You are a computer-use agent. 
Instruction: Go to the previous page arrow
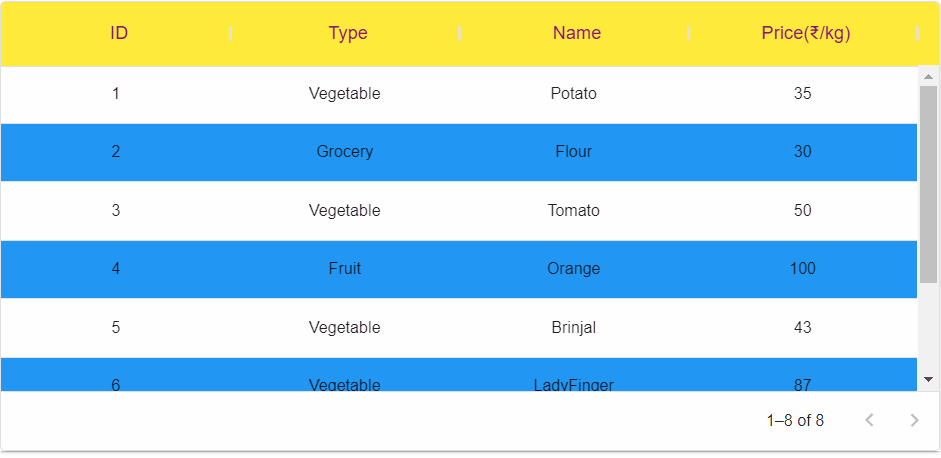869,420
